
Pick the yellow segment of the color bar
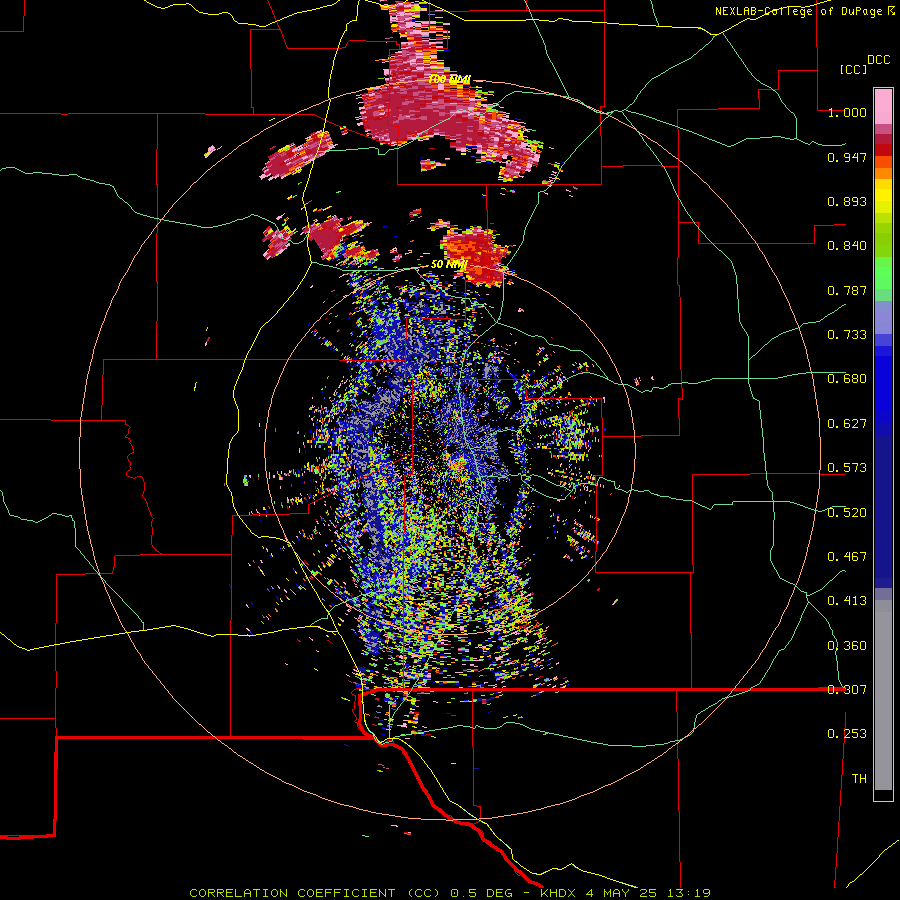[883, 196]
